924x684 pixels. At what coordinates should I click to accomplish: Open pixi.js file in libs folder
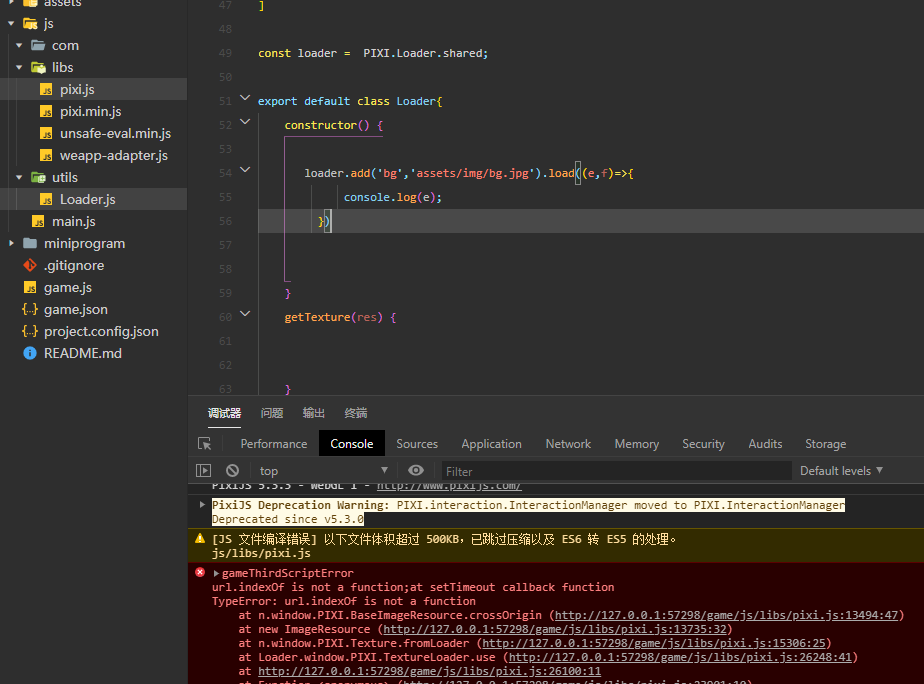point(77,90)
